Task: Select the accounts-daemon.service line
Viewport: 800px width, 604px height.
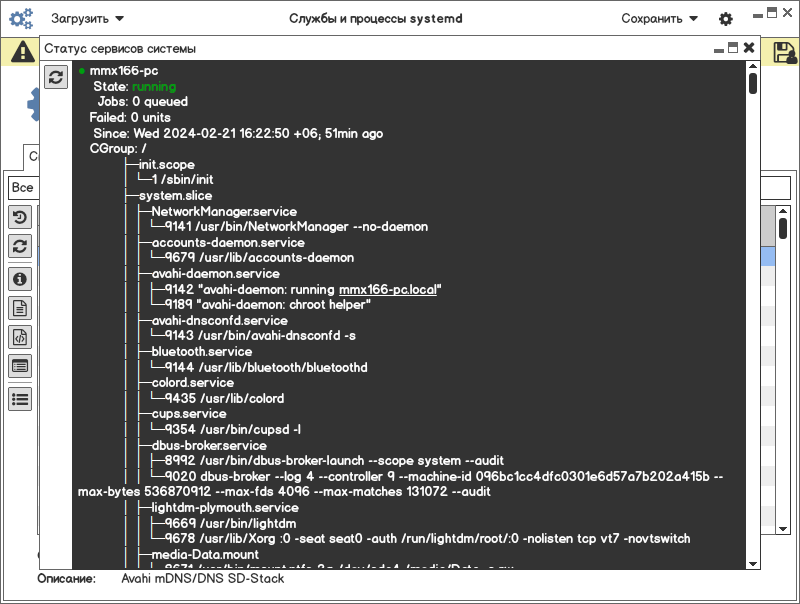Action: point(228,243)
